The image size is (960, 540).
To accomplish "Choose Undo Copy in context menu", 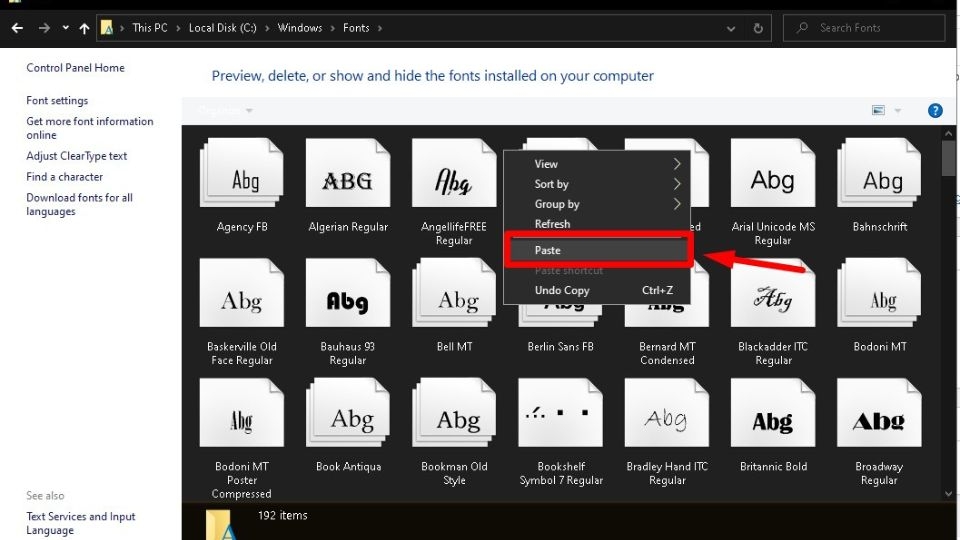I will coord(597,290).
